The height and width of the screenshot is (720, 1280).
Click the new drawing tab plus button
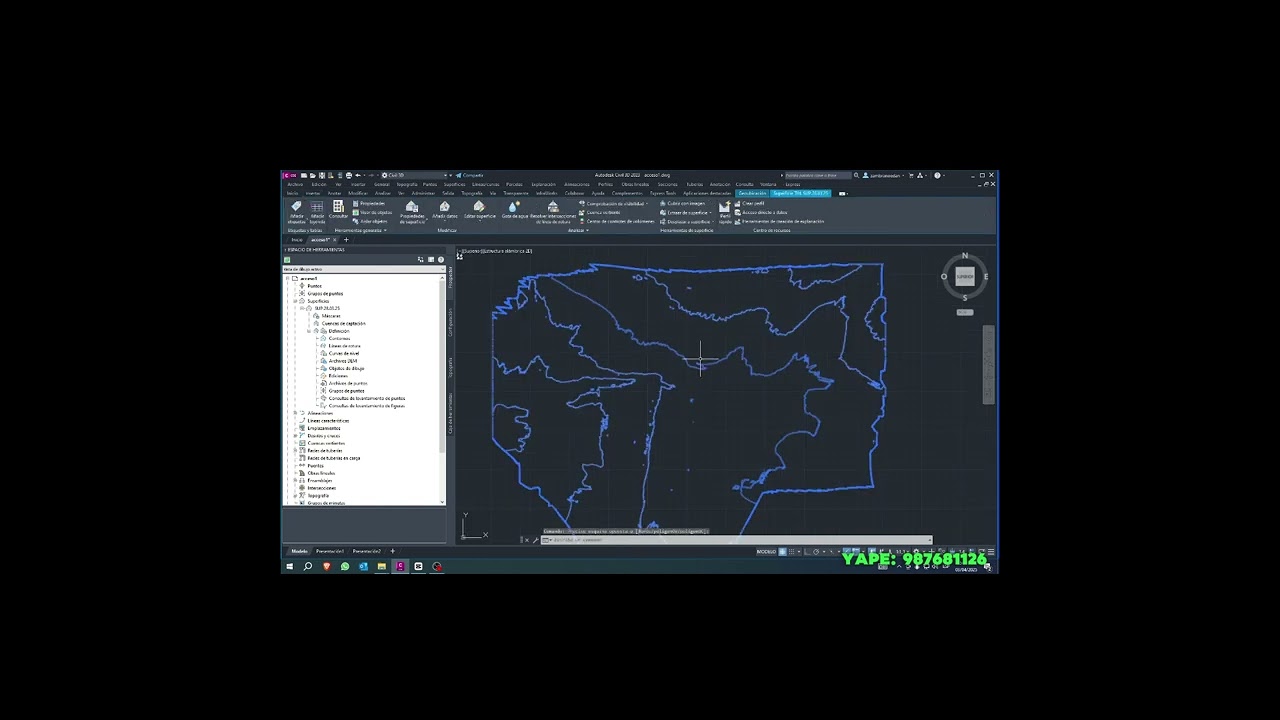click(346, 239)
